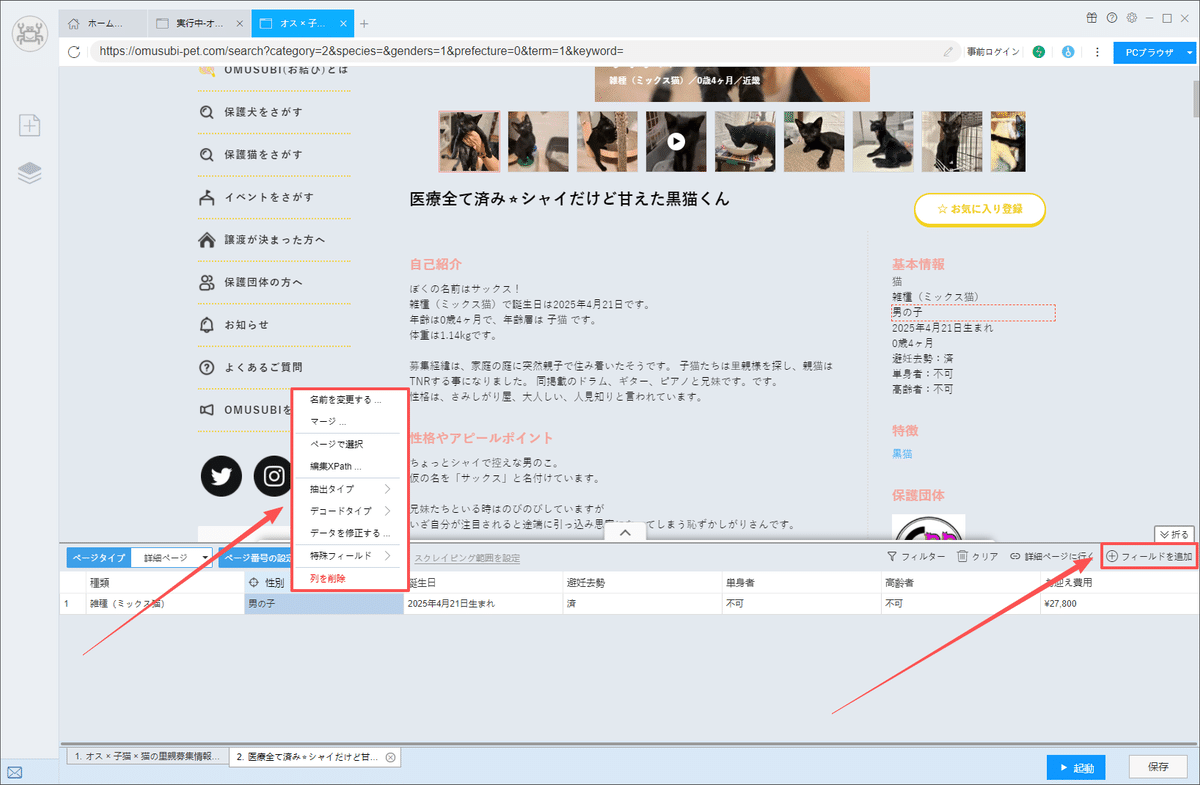Switch to the ホーム tab
This screenshot has height=785, width=1200.
coord(104,23)
